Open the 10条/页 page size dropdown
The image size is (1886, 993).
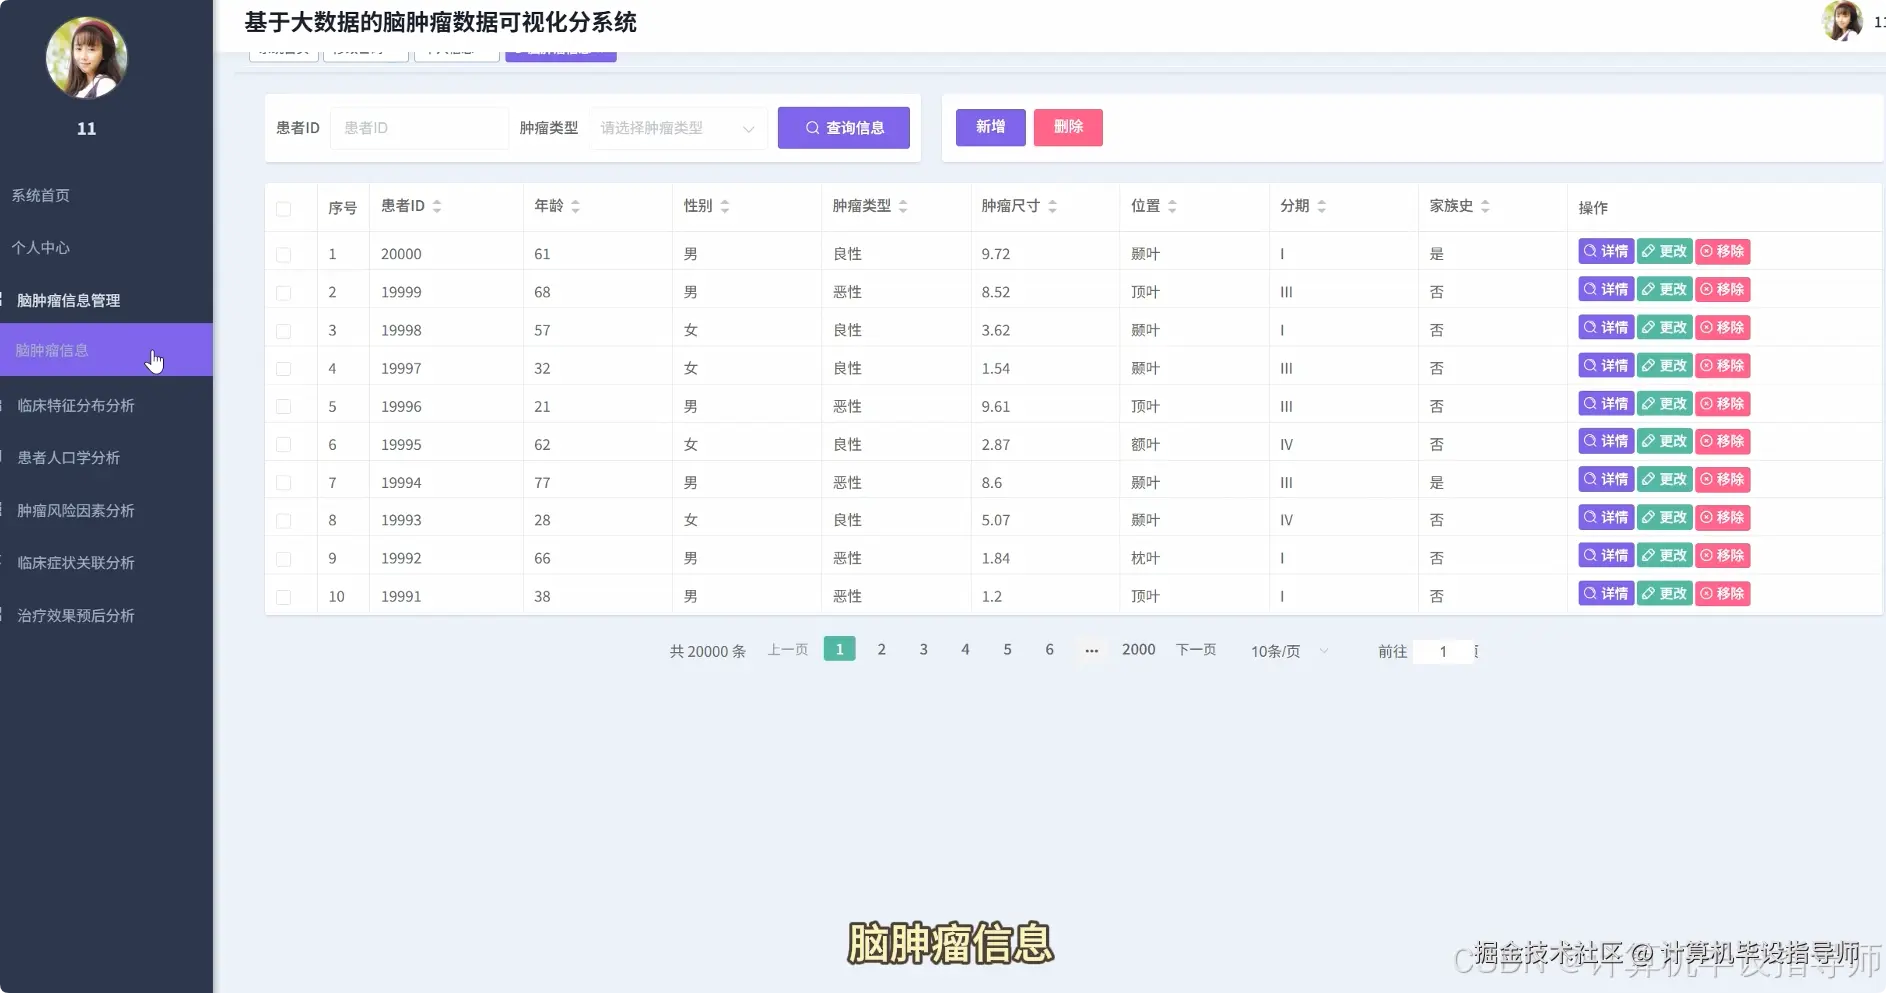[1287, 650]
